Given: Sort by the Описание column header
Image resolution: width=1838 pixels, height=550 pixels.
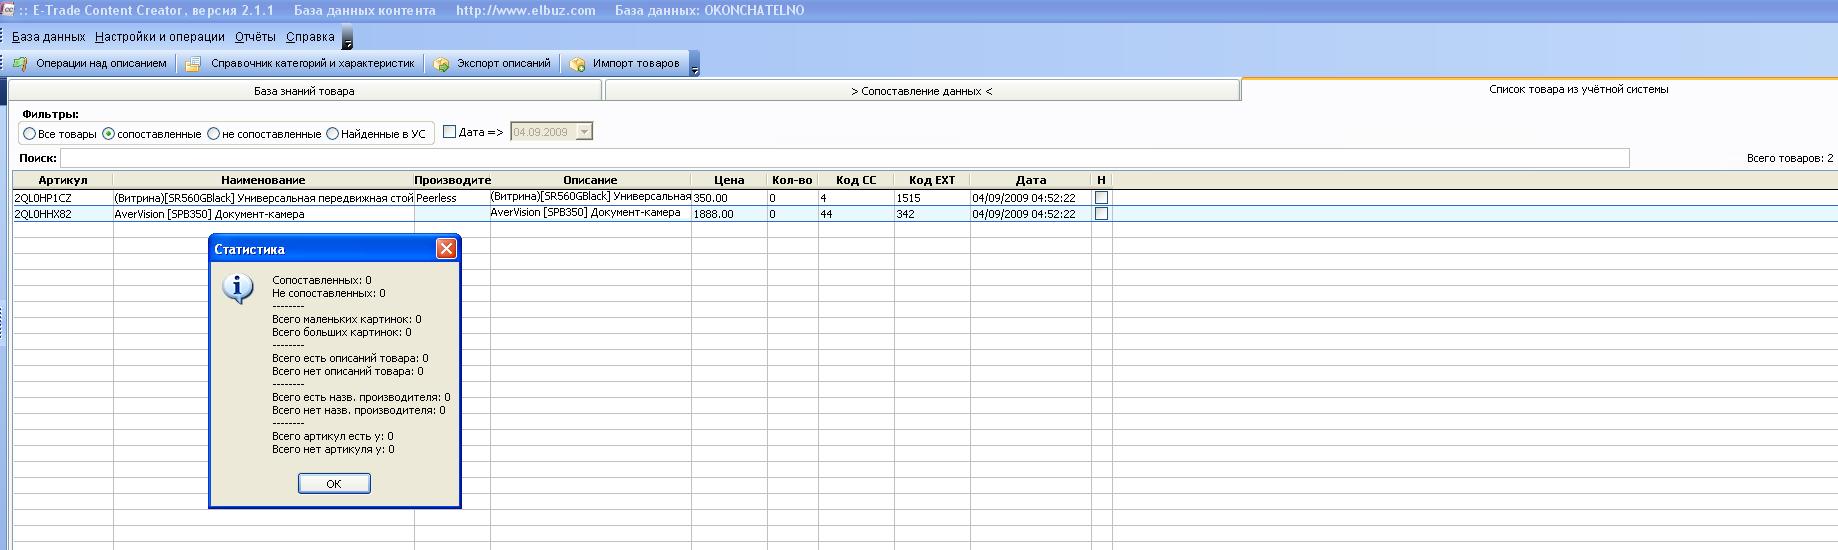Looking at the screenshot, I should (x=590, y=180).
